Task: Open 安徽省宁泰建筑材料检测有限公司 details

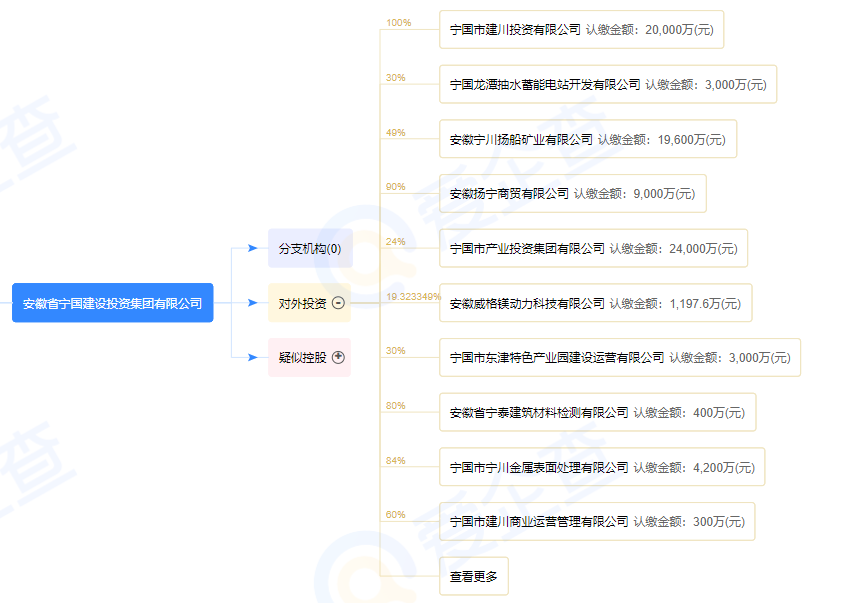Action: pyautogui.click(x=598, y=412)
